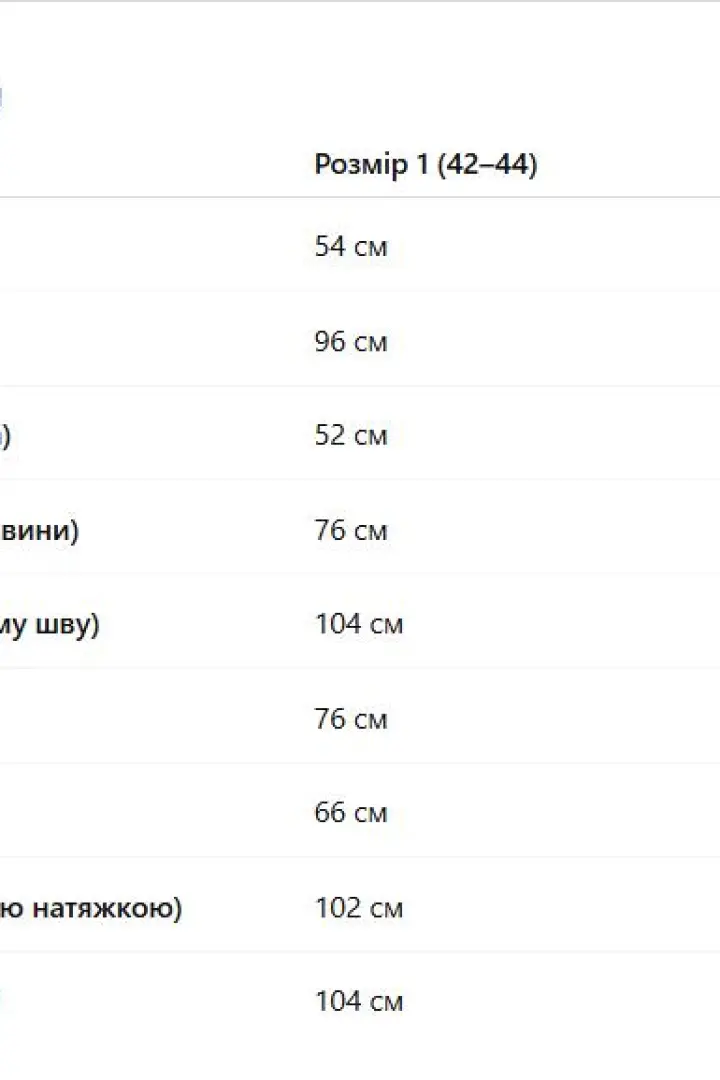Click the '(42–44)' size range in header
720x1080 pixels.
pyautogui.click(x=486, y=165)
